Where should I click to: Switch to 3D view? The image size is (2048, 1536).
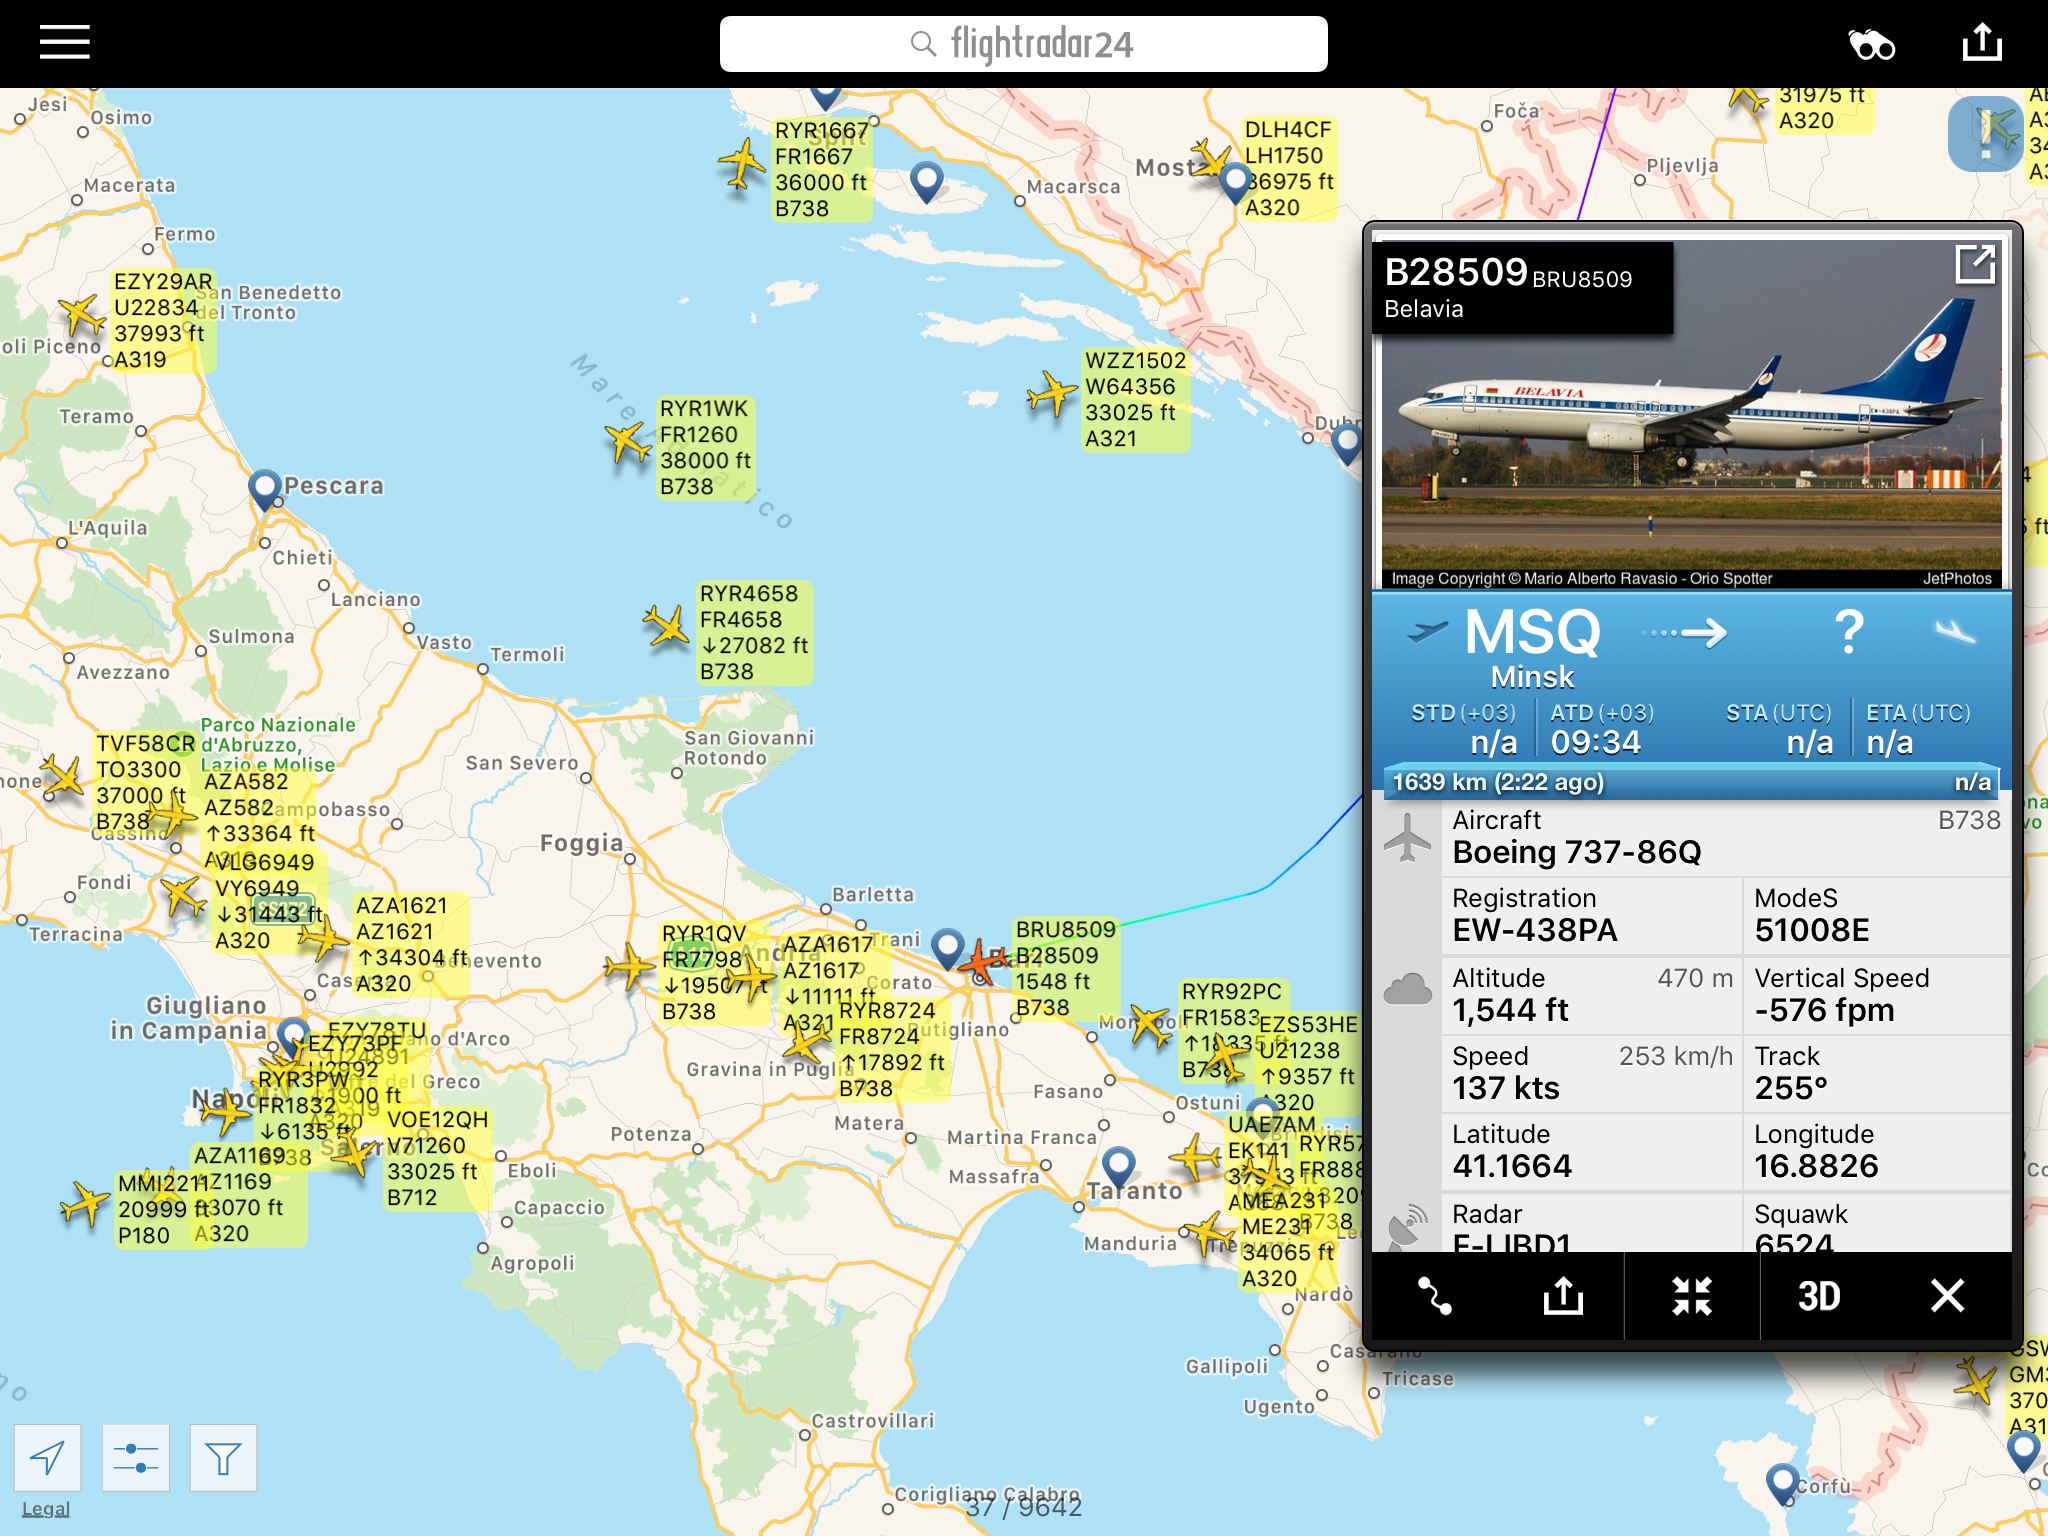1819,1296
